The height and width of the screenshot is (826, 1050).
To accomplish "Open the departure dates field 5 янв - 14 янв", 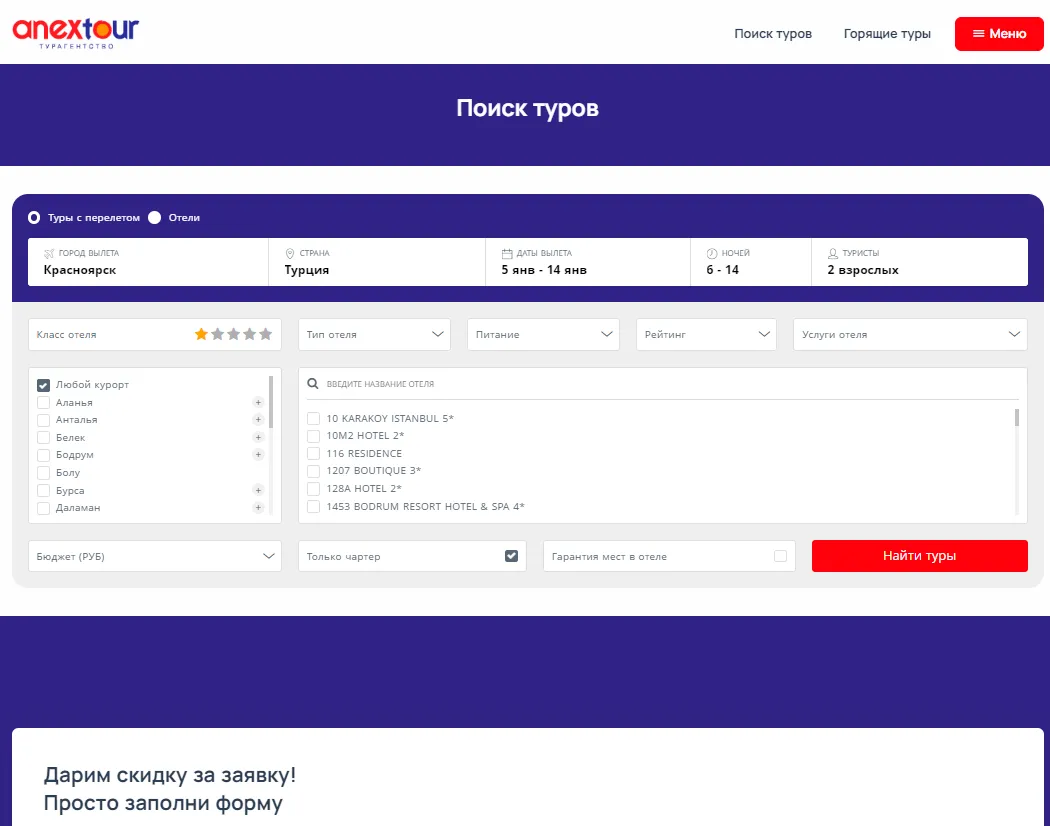I will click(x=588, y=262).
